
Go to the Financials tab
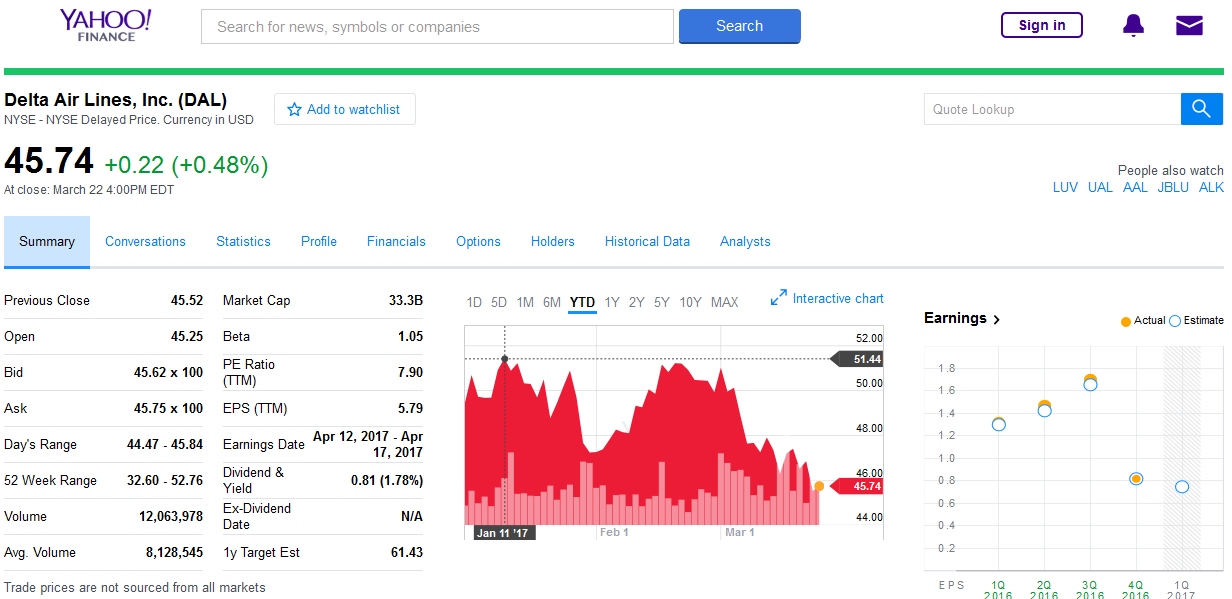(x=396, y=241)
